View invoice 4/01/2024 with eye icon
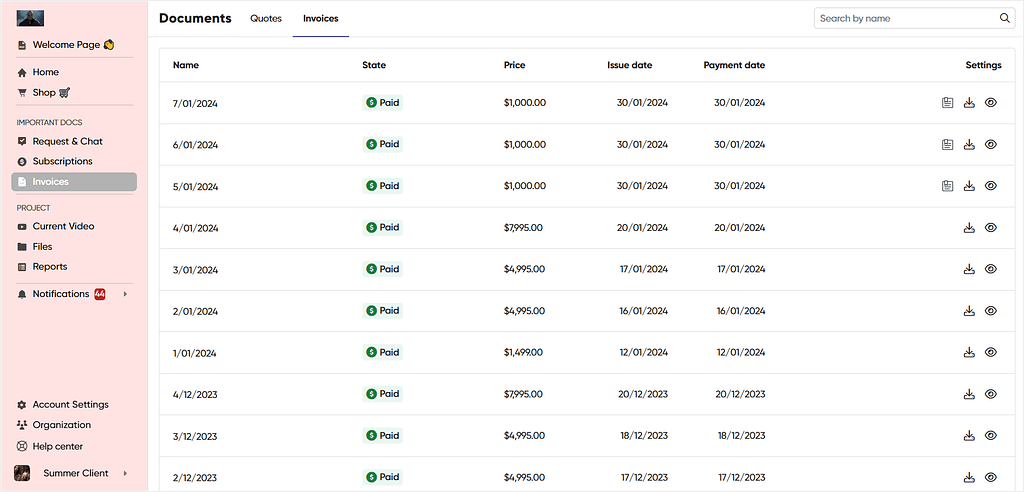The height and width of the screenshot is (492, 1024). pyautogui.click(x=991, y=227)
